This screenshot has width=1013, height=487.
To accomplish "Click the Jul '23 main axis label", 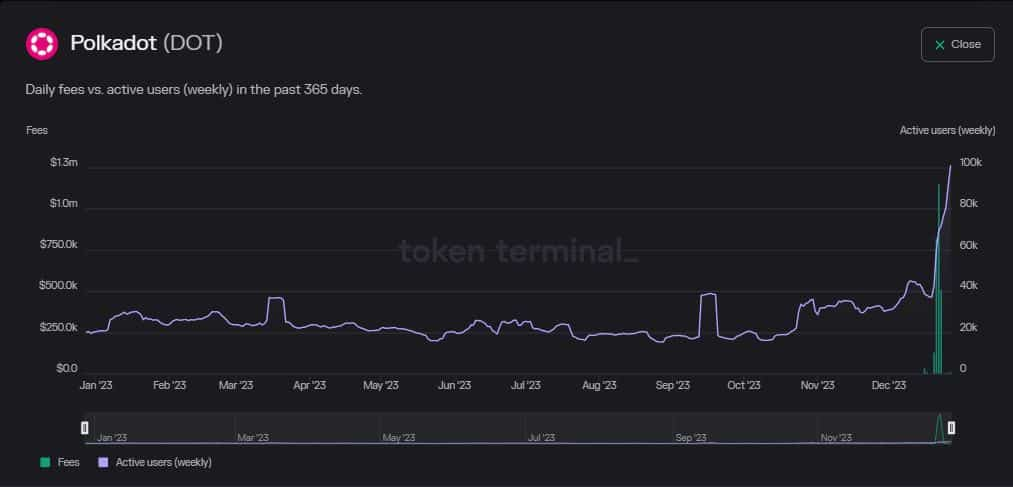I will 526,385.
